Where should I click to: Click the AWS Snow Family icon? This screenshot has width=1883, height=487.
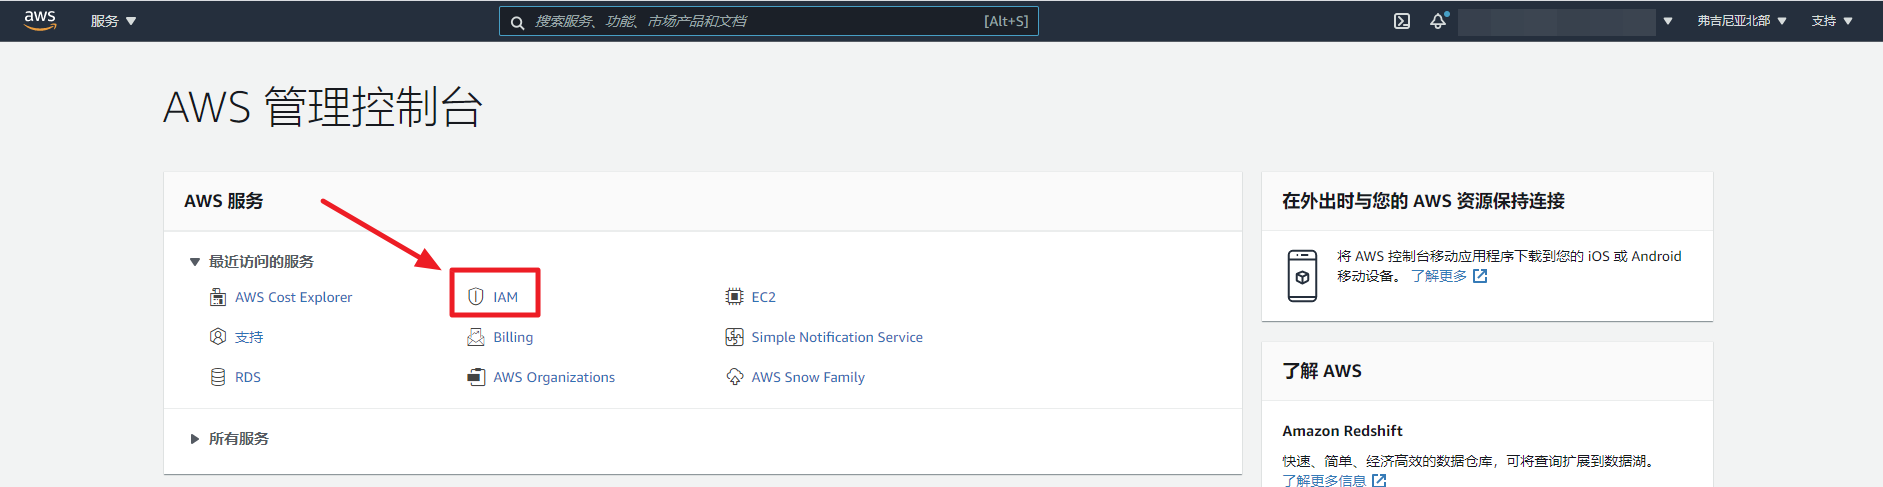[x=734, y=377]
